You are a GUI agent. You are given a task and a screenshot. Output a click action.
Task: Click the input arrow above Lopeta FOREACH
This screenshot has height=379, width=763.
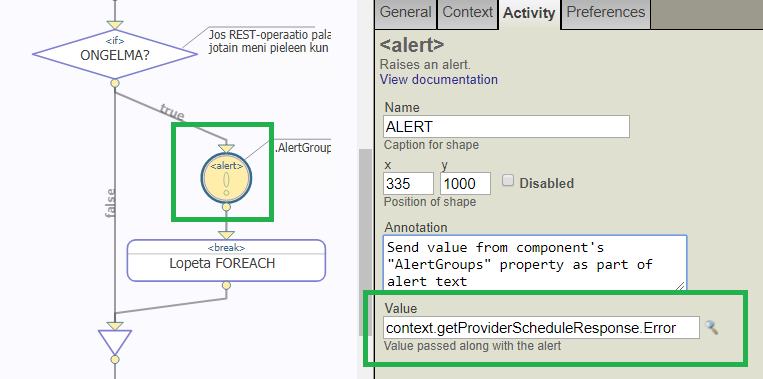(226, 235)
